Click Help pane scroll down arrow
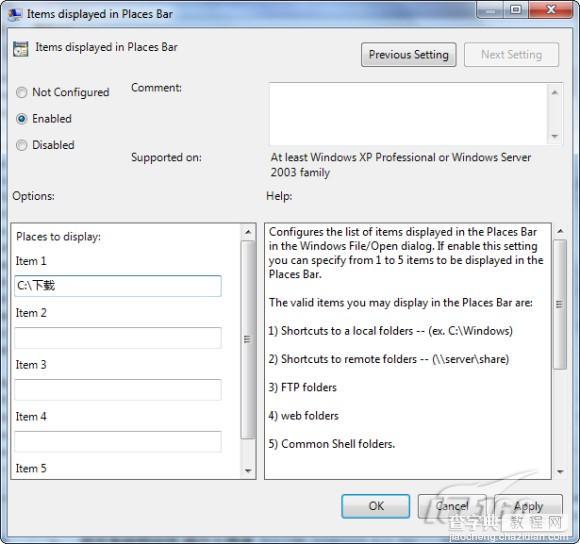The height and width of the screenshot is (544, 580). click(x=560, y=472)
